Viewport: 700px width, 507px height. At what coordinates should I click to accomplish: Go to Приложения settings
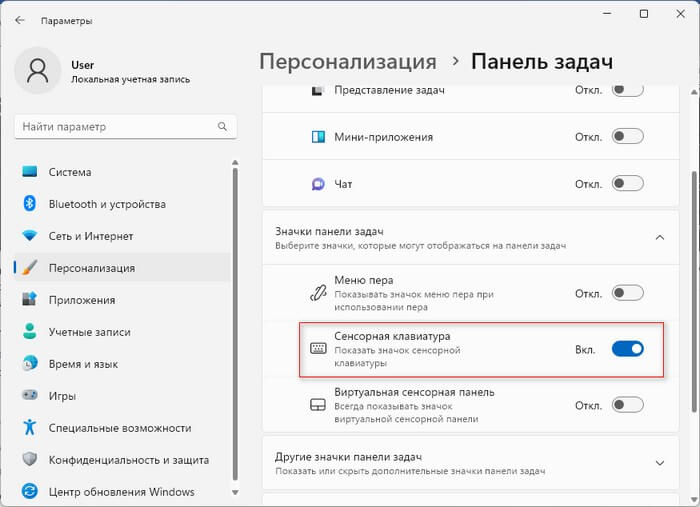122,300
